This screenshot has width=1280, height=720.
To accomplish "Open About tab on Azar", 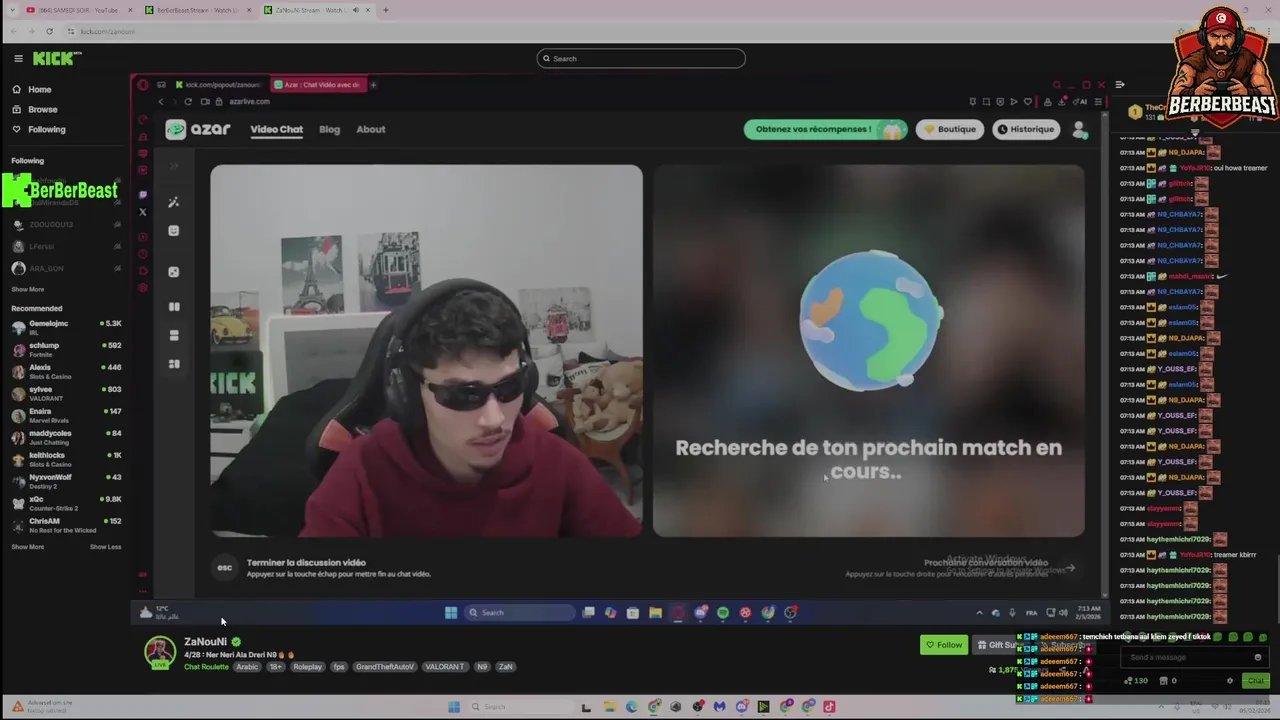I will (370, 129).
